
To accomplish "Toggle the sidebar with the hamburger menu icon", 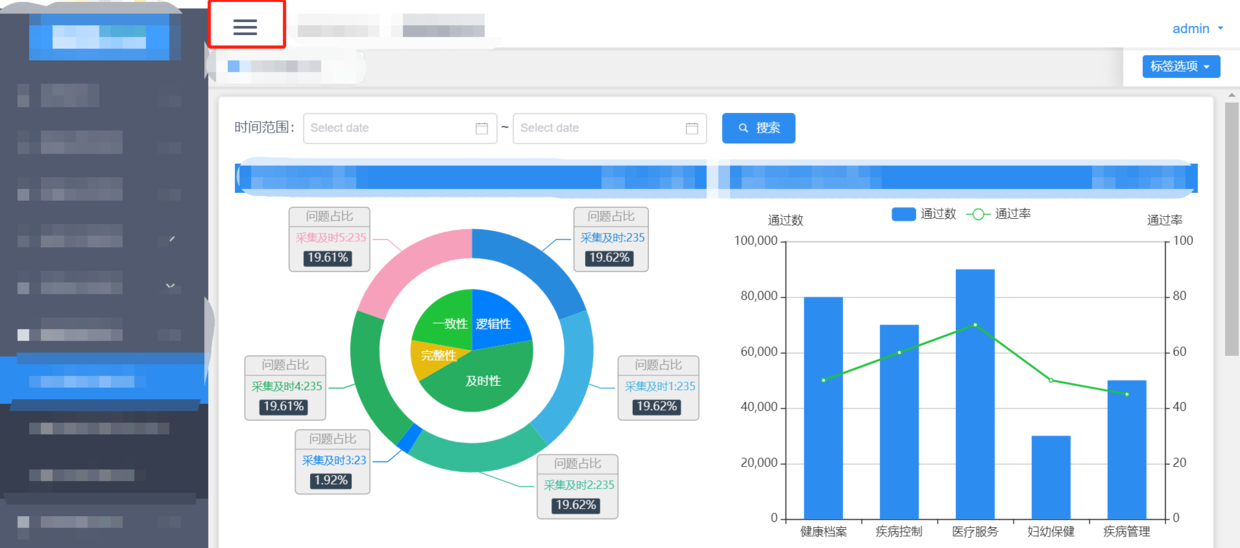I will [x=245, y=27].
